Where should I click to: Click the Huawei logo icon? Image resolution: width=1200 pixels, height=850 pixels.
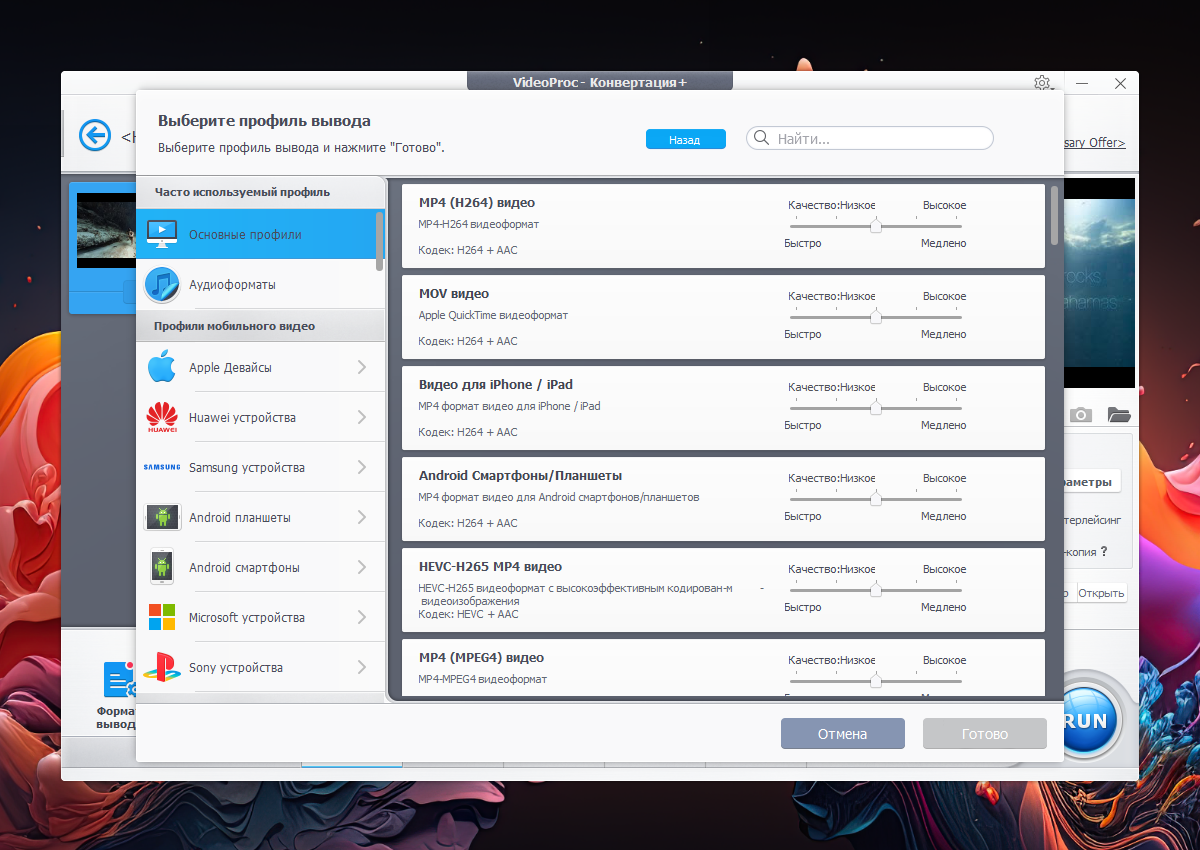coord(162,417)
